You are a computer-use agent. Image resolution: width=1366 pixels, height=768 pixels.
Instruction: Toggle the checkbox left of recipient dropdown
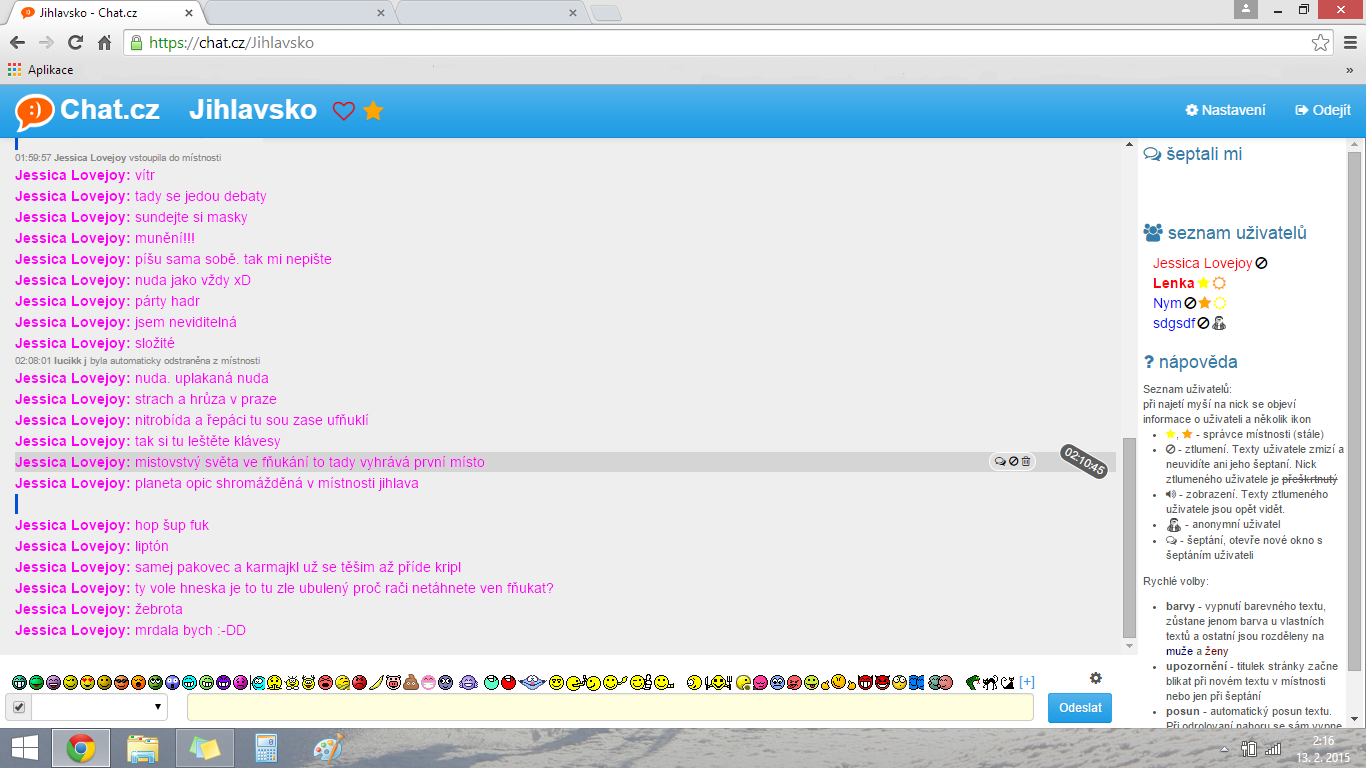(x=18, y=707)
